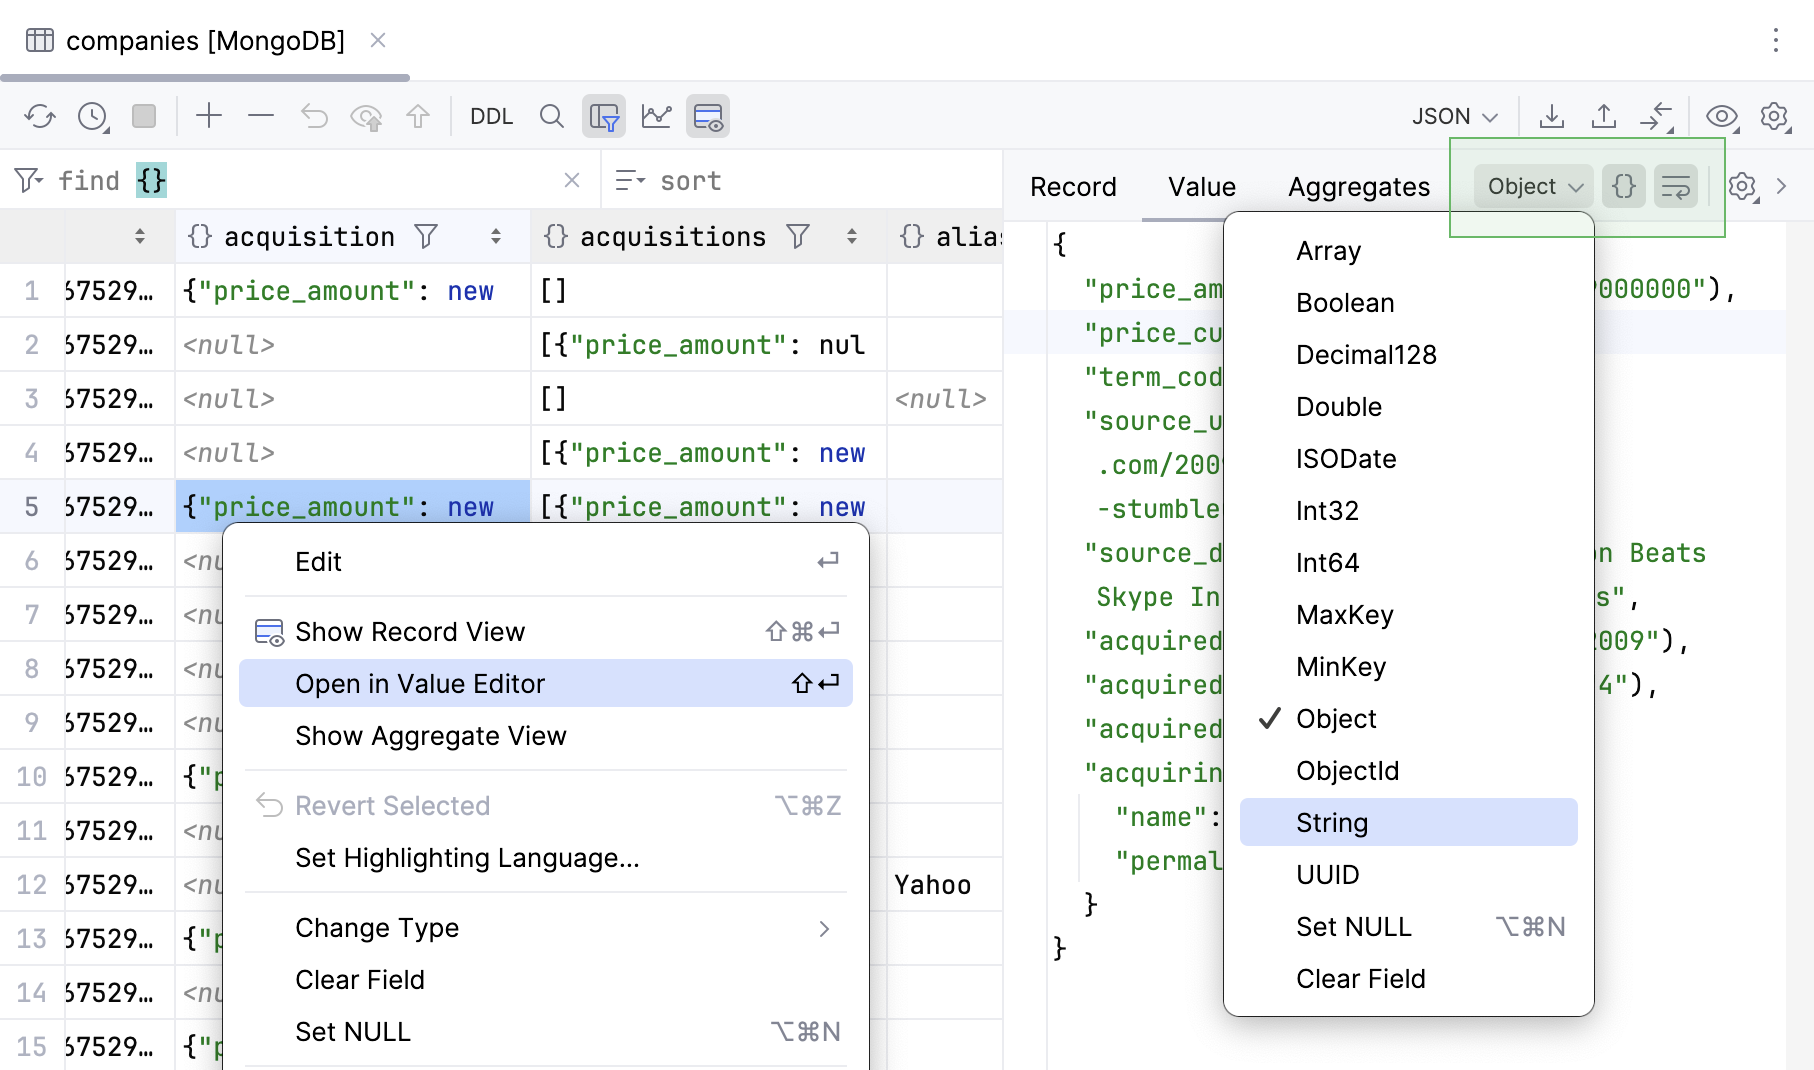Toggle the filter on the acquisition column
Image resolution: width=1814 pixels, height=1070 pixels.
point(426,236)
